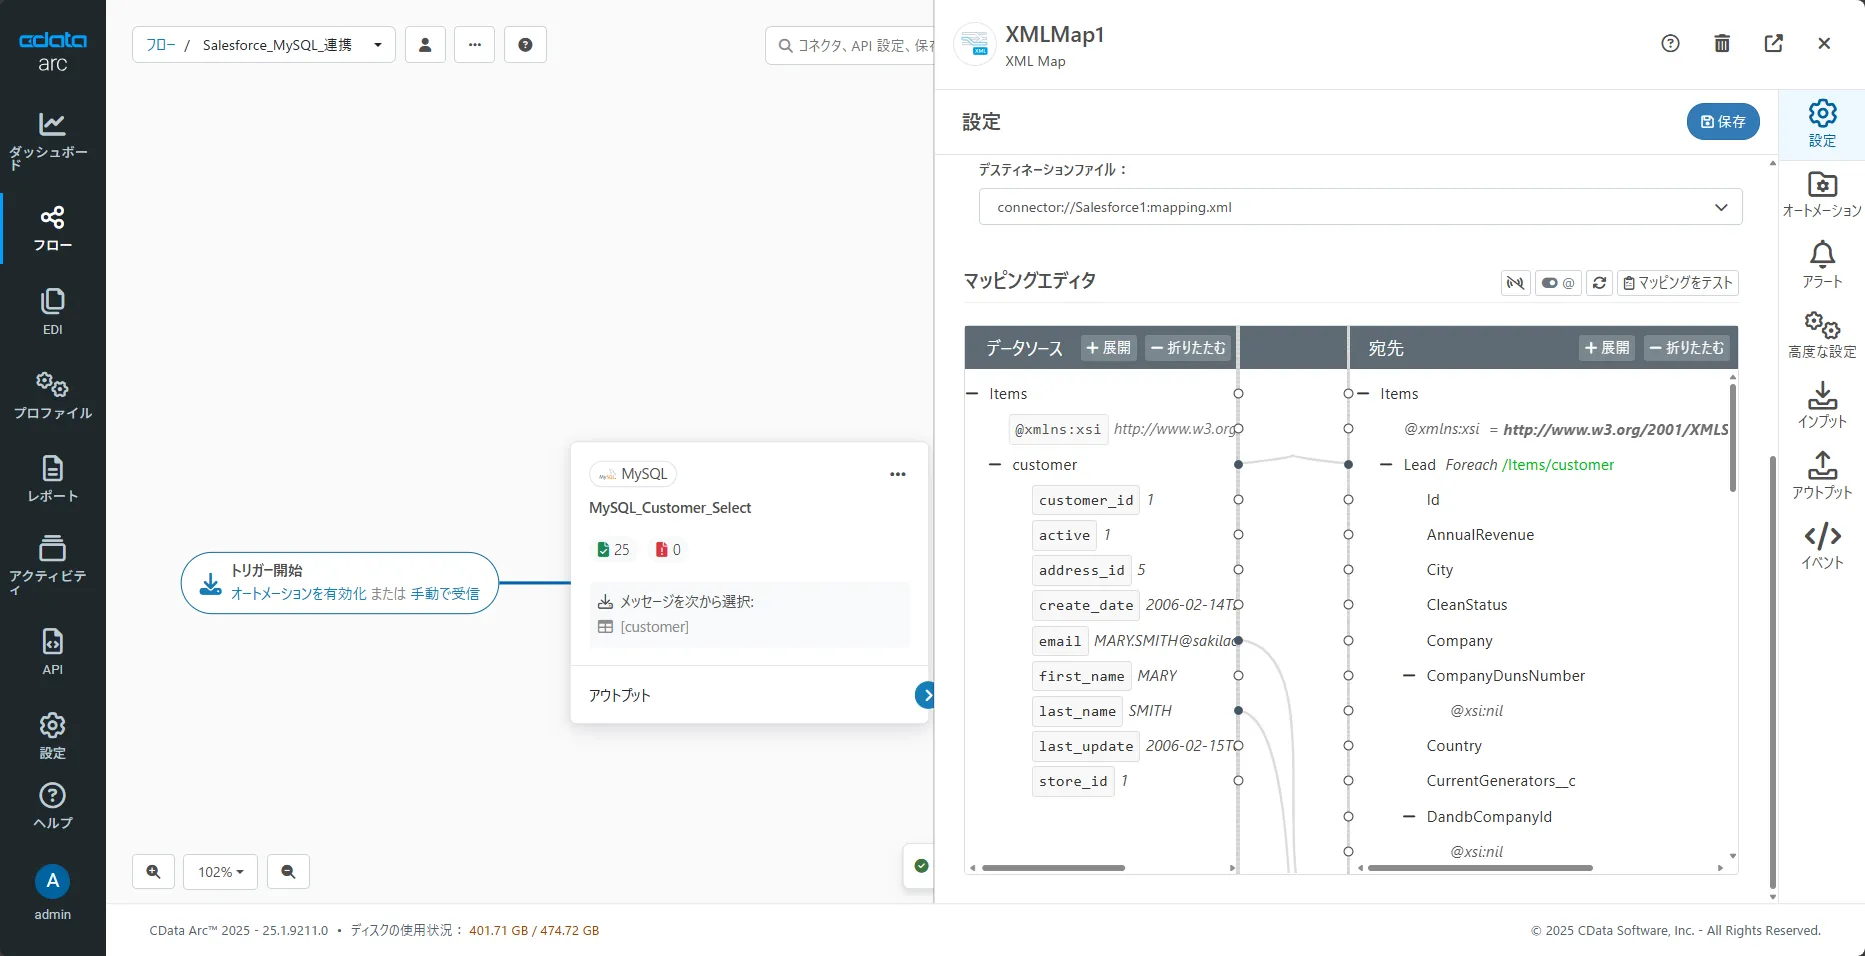Select the last_name source field
The height and width of the screenshot is (956, 1865).
pyautogui.click(x=1077, y=711)
